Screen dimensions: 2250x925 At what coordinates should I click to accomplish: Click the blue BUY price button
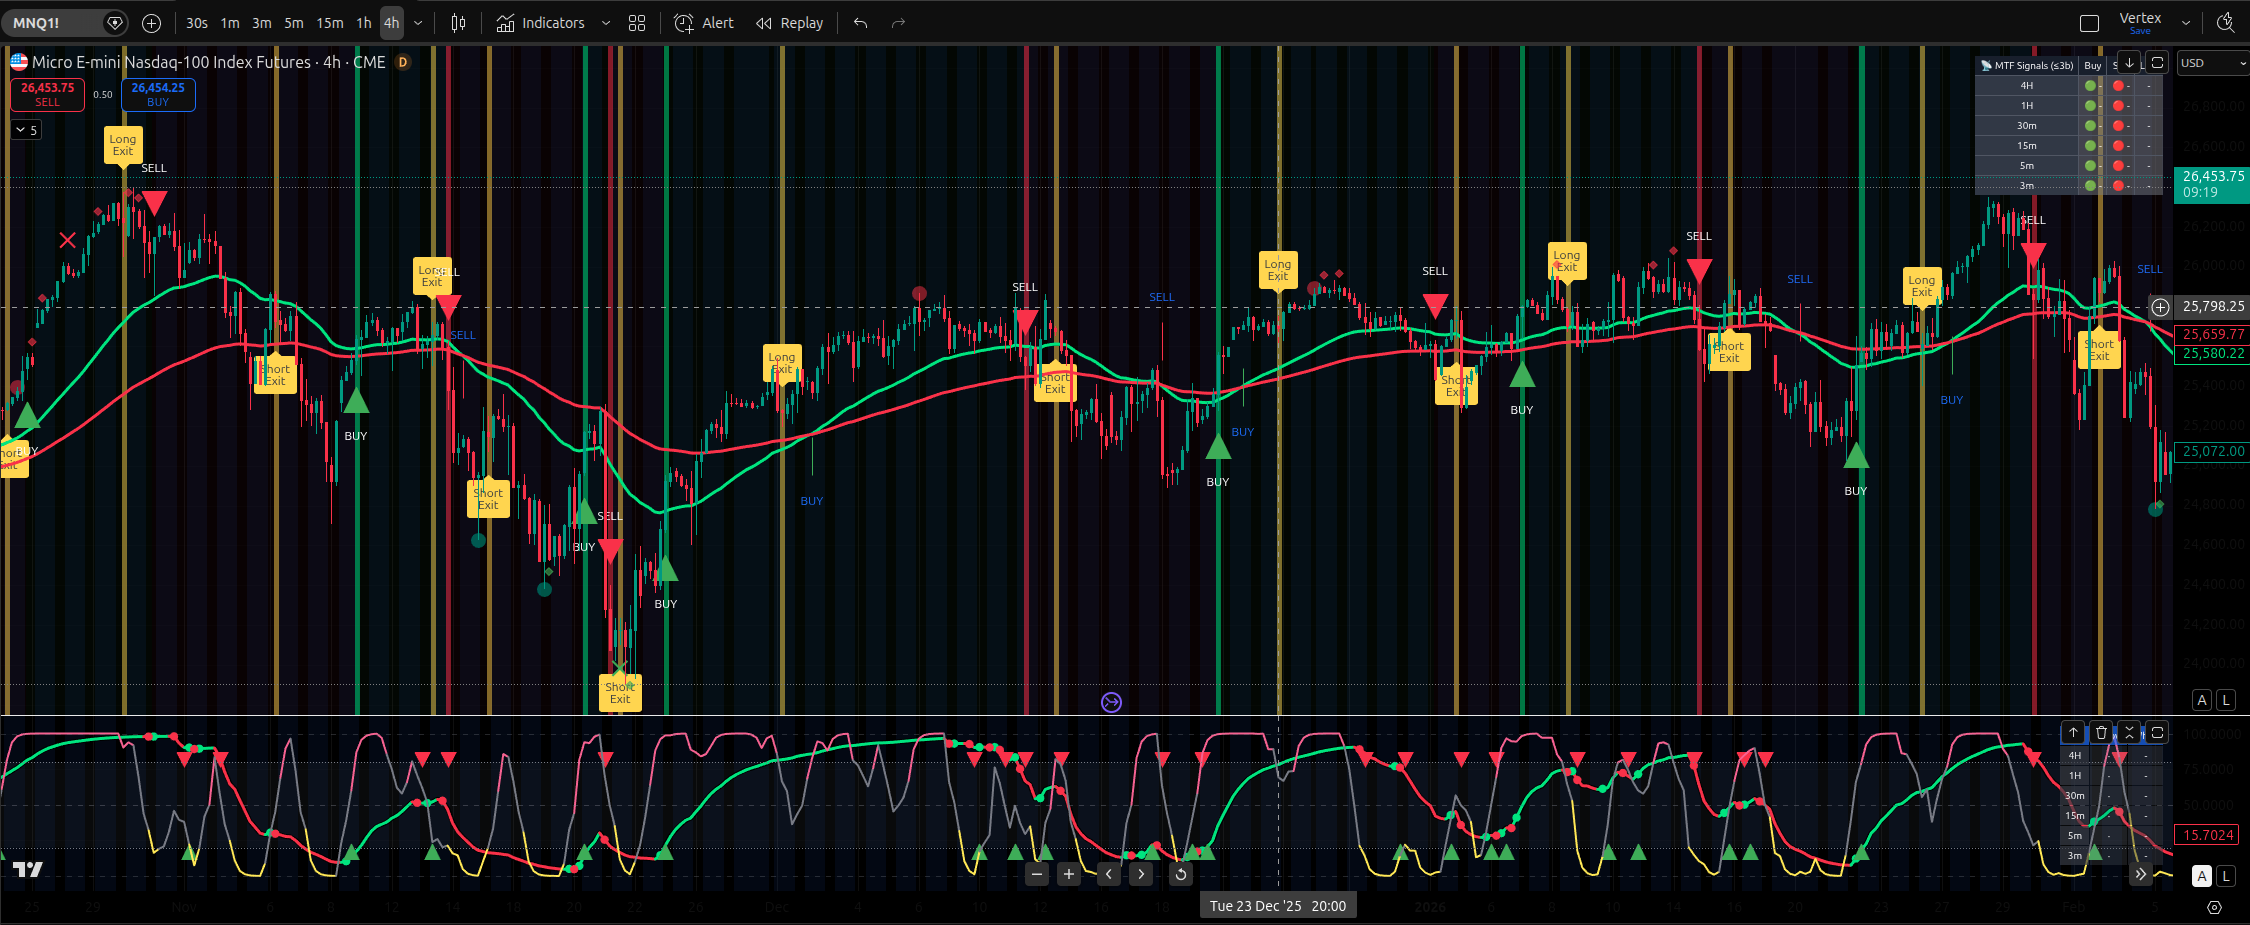click(x=158, y=94)
